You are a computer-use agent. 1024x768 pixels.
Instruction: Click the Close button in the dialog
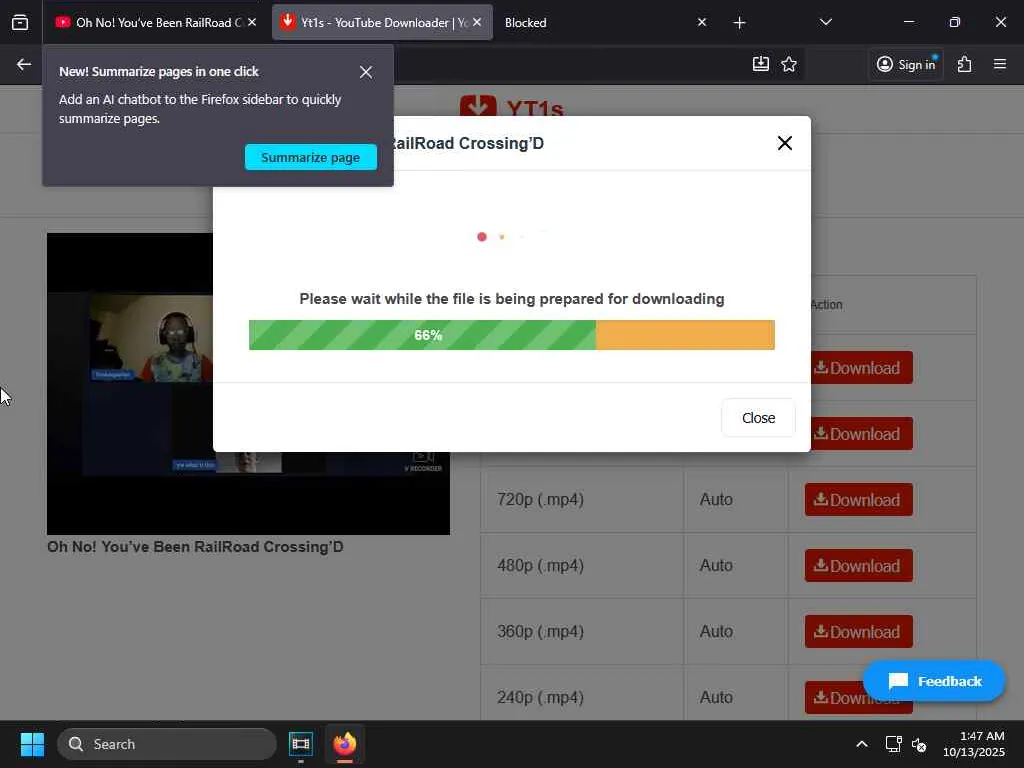pos(758,418)
